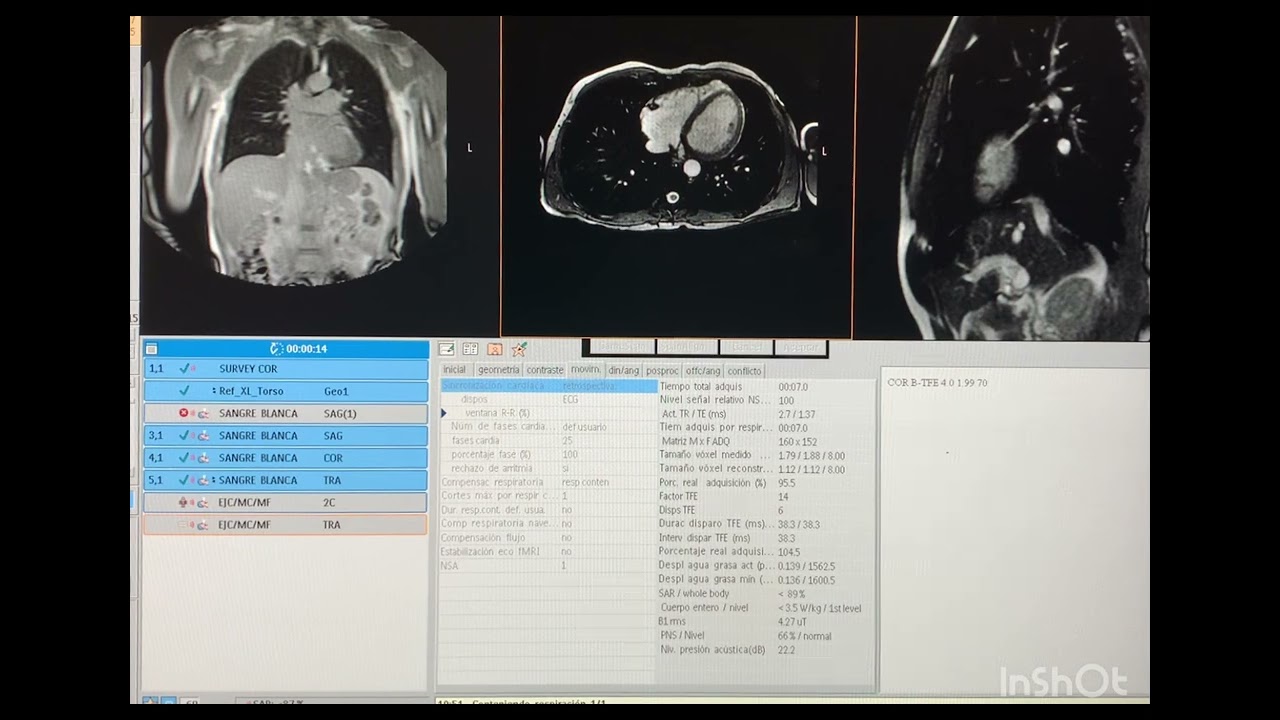Viewport: 1280px width, 720px height.
Task: Click the PNS / Nivel info row
Action: click(x=765, y=635)
